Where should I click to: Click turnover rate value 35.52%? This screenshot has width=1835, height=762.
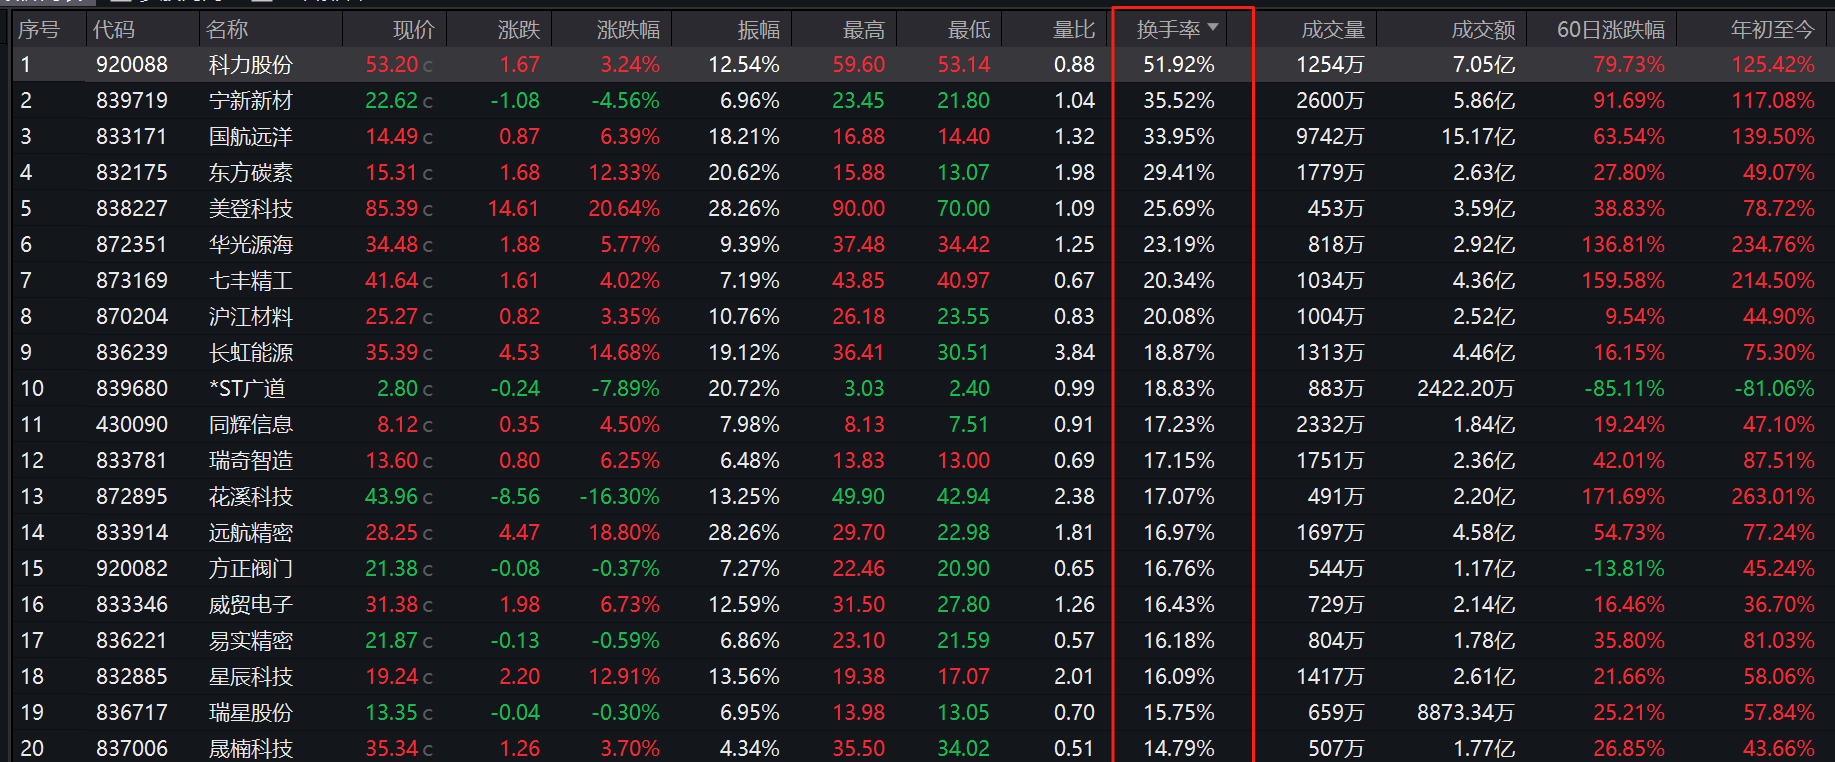coord(1179,101)
